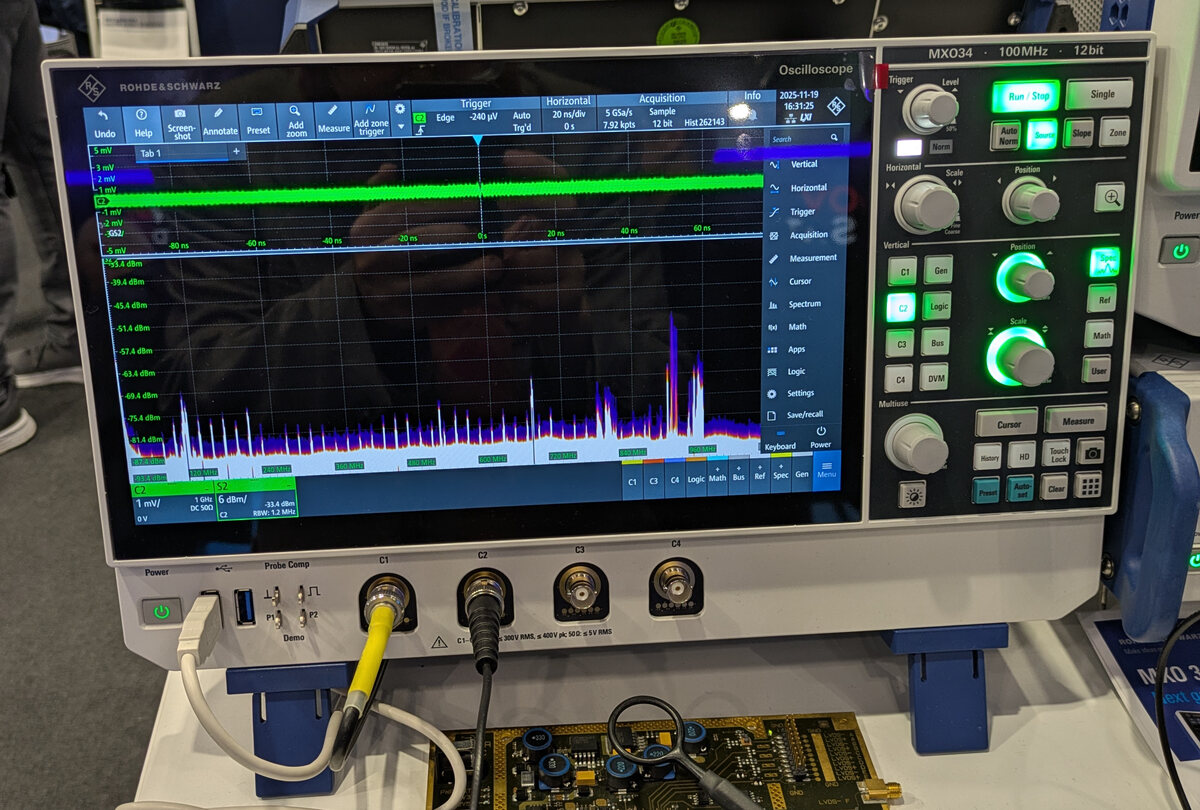Toggle the C1 hardware channel button
The width and height of the screenshot is (1200, 810).
902,271
